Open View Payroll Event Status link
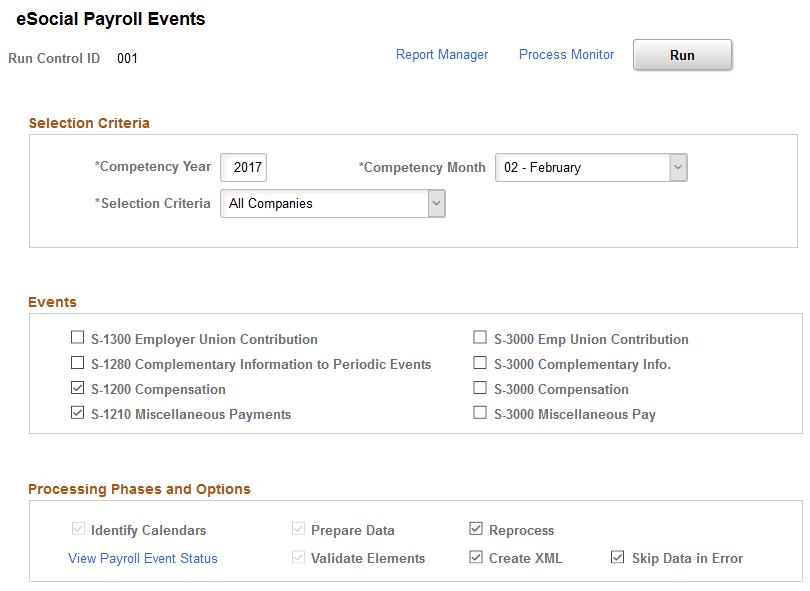Screen dimensions: 810x591 coord(142,558)
